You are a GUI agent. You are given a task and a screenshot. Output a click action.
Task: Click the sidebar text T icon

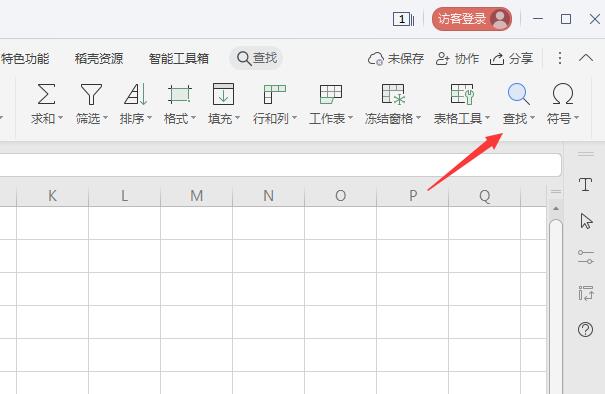(585, 185)
